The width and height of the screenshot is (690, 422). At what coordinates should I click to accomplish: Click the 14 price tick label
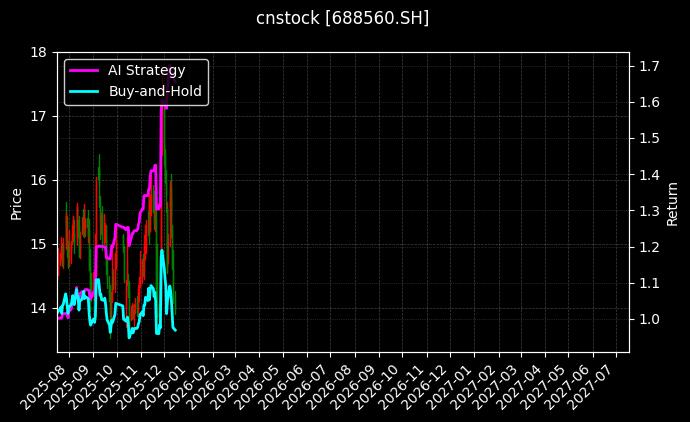(39, 308)
